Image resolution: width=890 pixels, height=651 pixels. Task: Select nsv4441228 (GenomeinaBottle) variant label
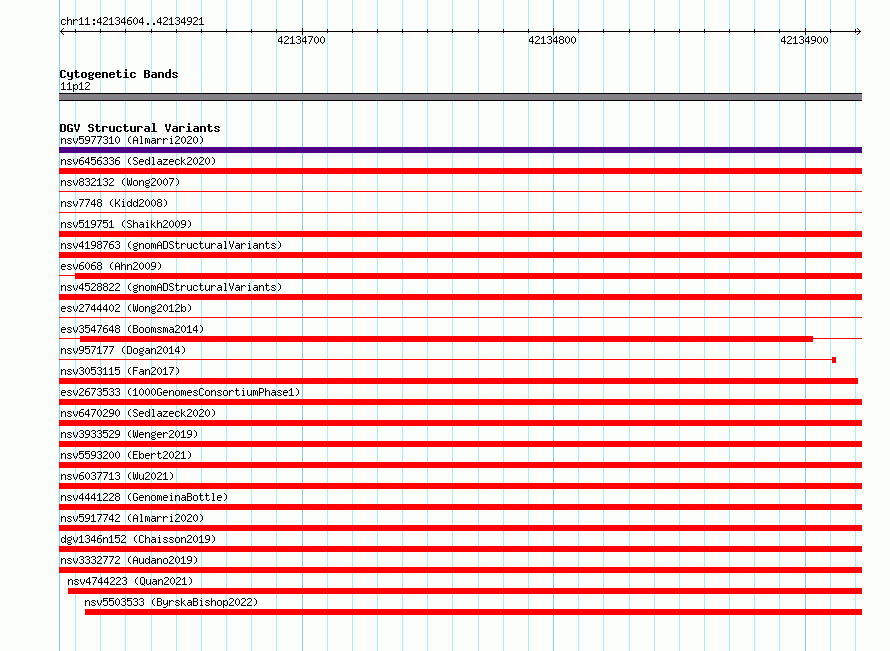(144, 497)
